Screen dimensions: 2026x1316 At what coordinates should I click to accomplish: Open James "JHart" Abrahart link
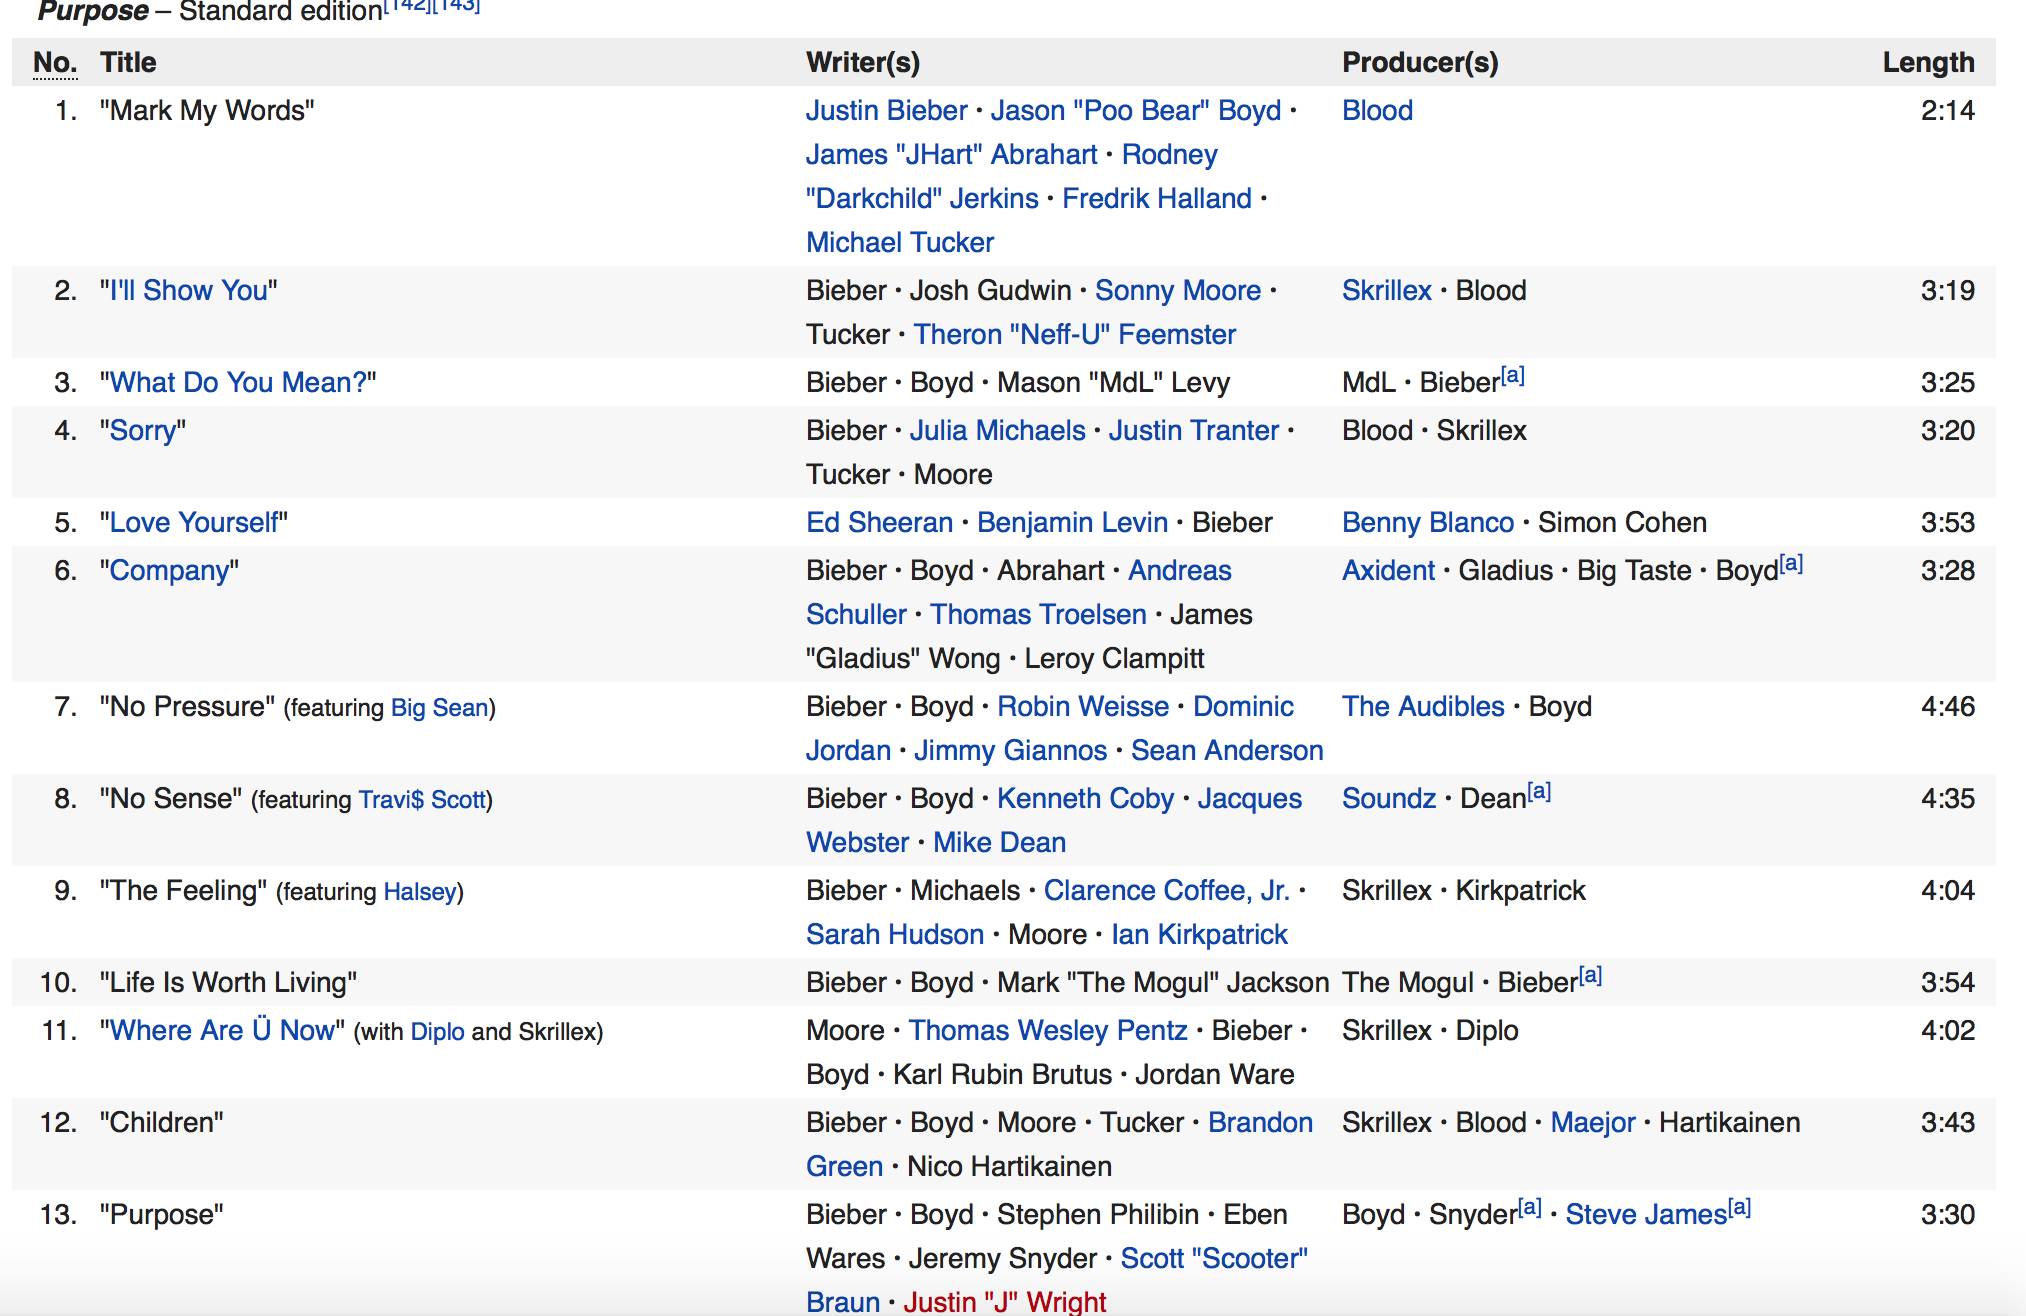(x=952, y=155)
